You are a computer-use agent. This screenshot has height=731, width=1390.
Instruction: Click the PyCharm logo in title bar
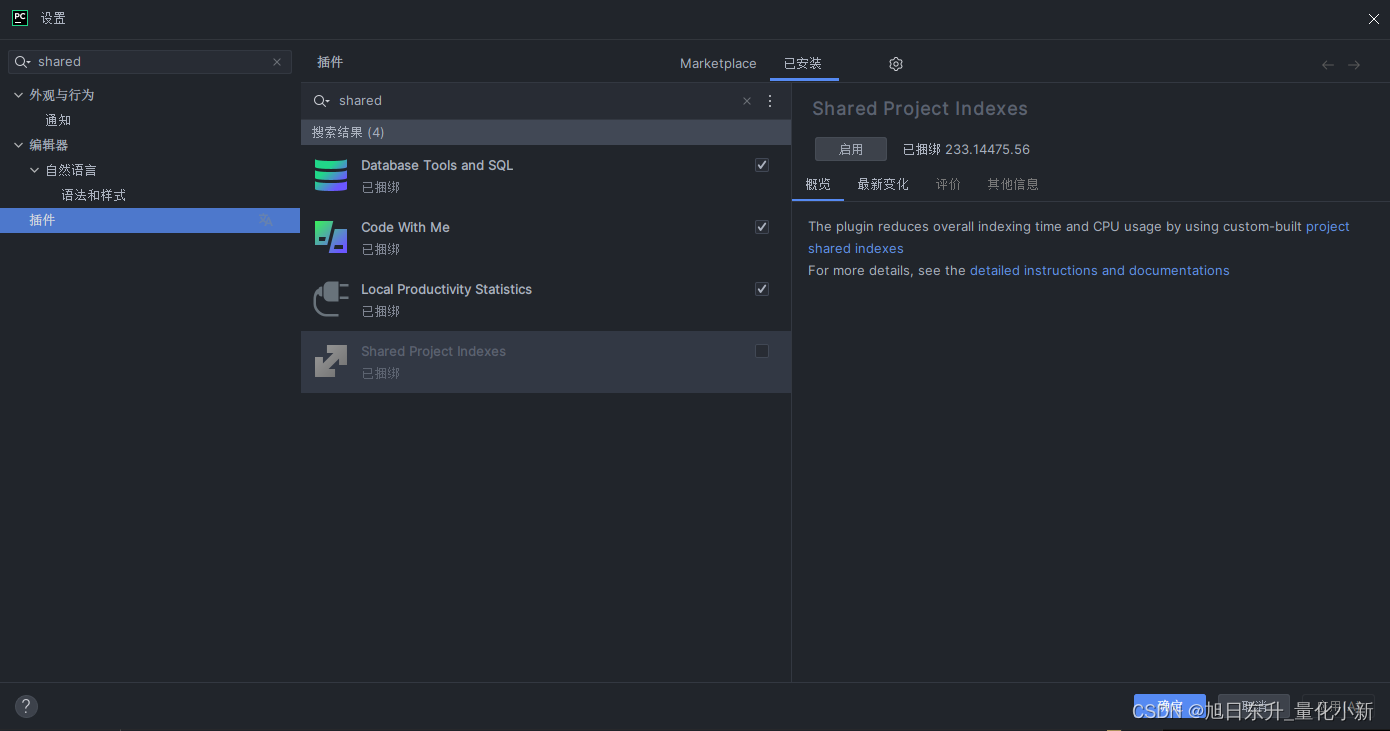pos(20,18)
